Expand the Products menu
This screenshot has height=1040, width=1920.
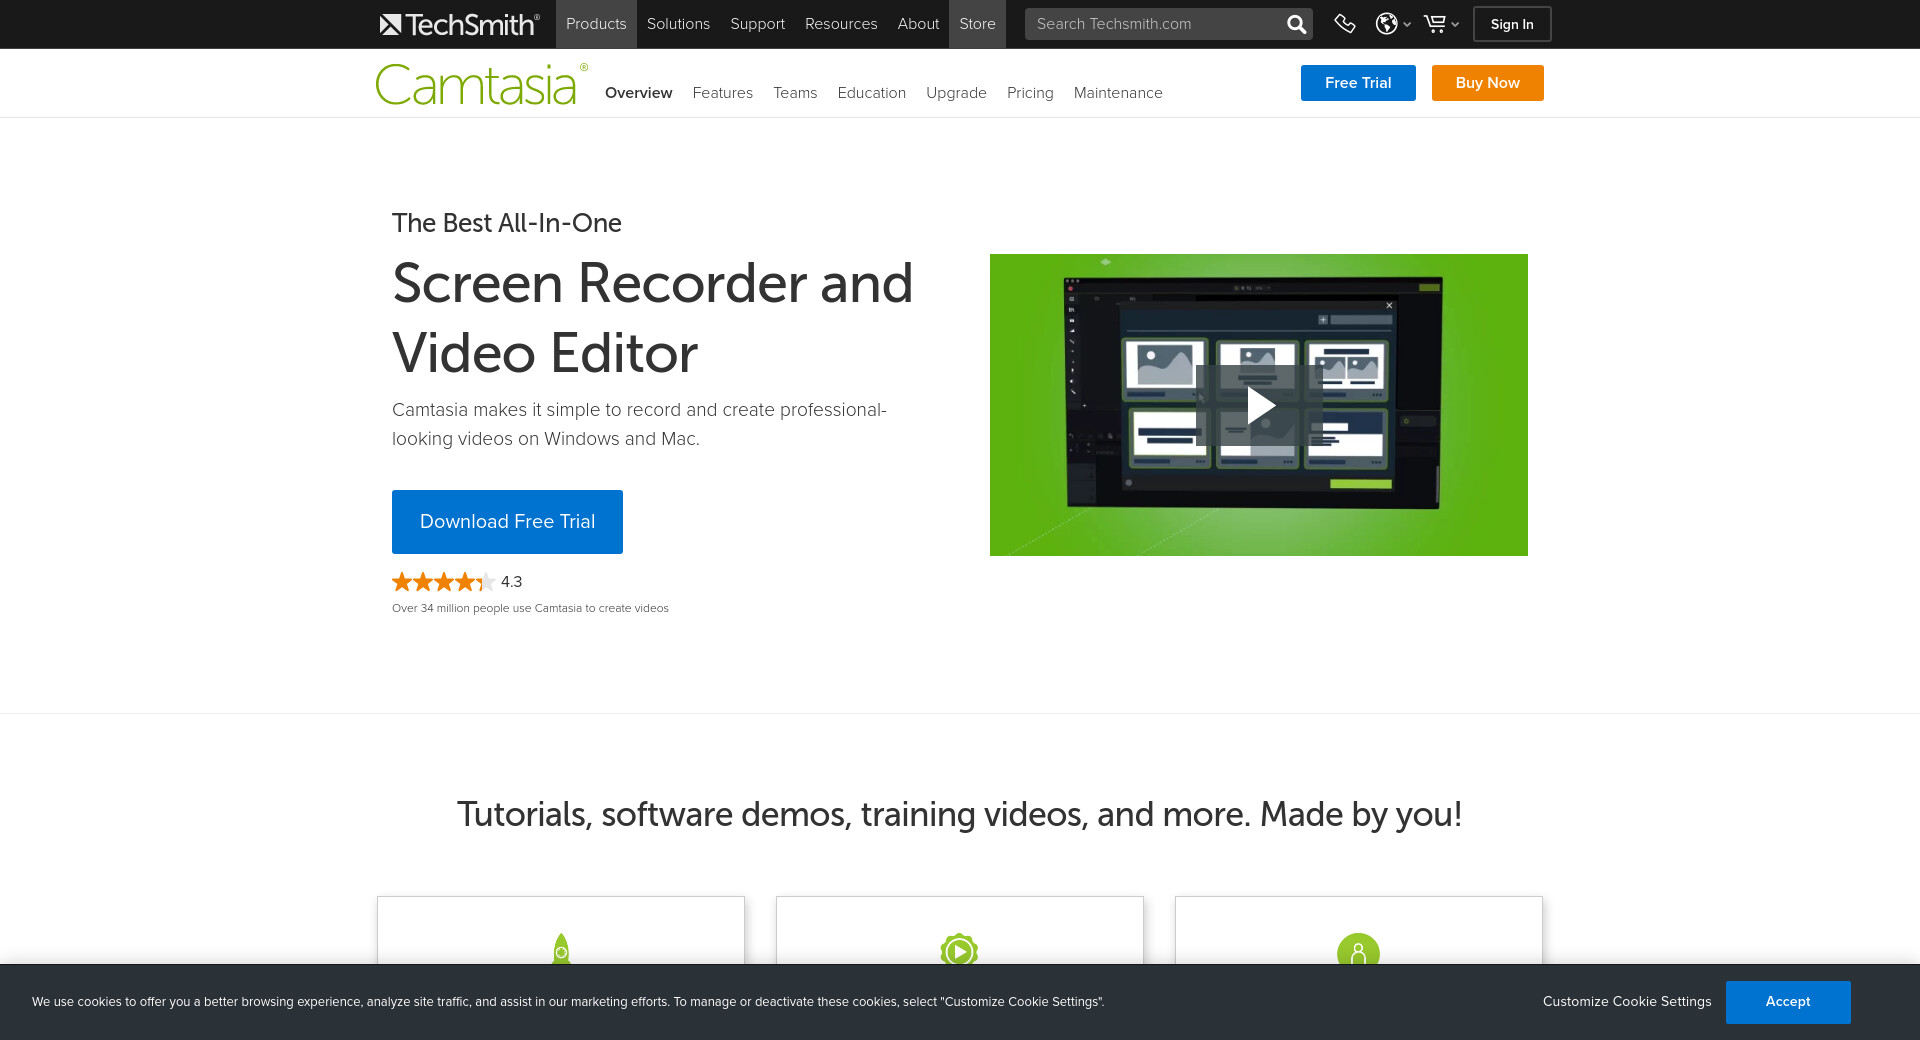(596, 24)
